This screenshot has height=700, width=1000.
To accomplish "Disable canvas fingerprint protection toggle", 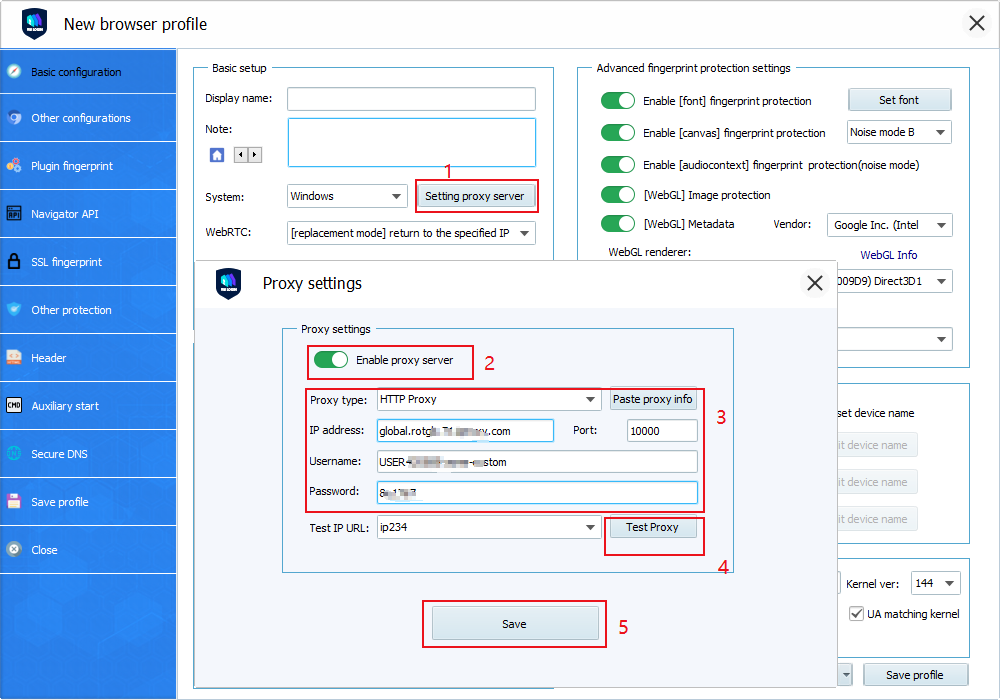I will point(617,133).
